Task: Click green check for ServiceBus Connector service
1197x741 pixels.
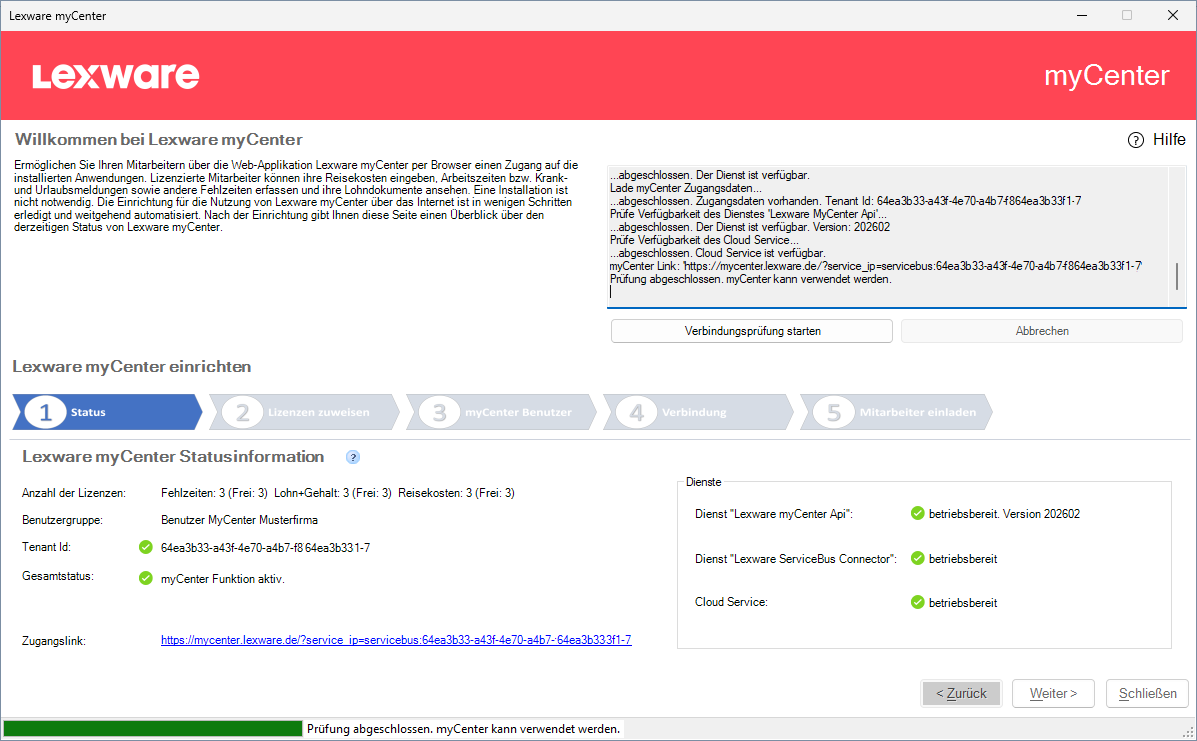Action: click(917, 558)
